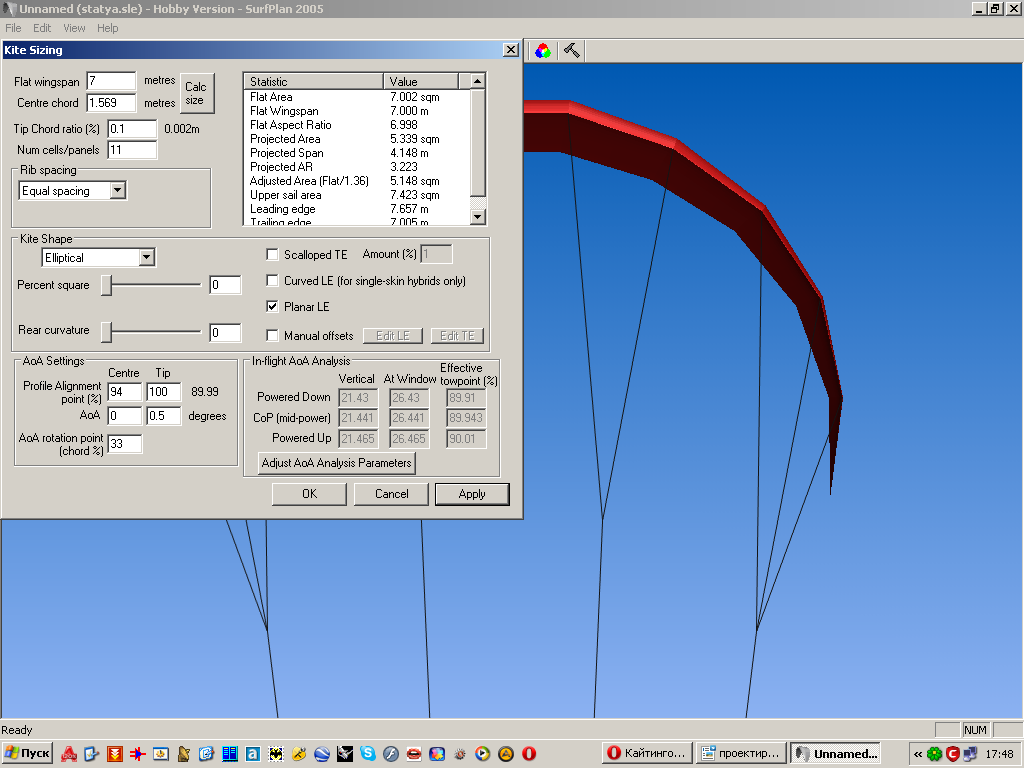Expand the Rib spacing dropdown

coord(118,190)
